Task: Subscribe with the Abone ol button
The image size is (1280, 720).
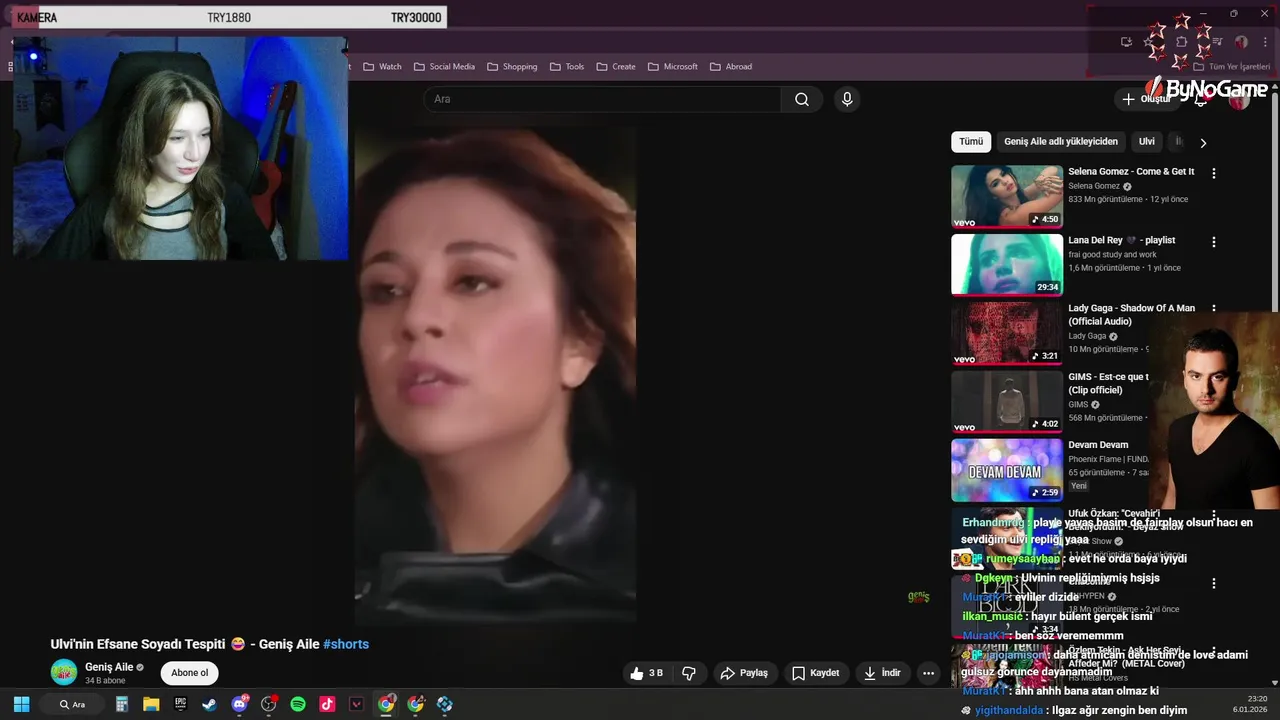Action: click(190, 673)
